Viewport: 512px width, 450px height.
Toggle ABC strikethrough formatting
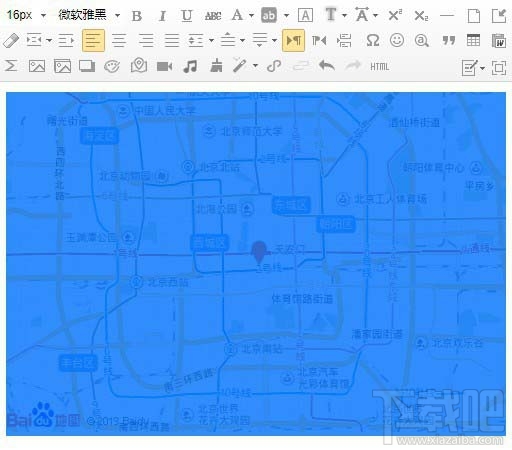point(213,16)
